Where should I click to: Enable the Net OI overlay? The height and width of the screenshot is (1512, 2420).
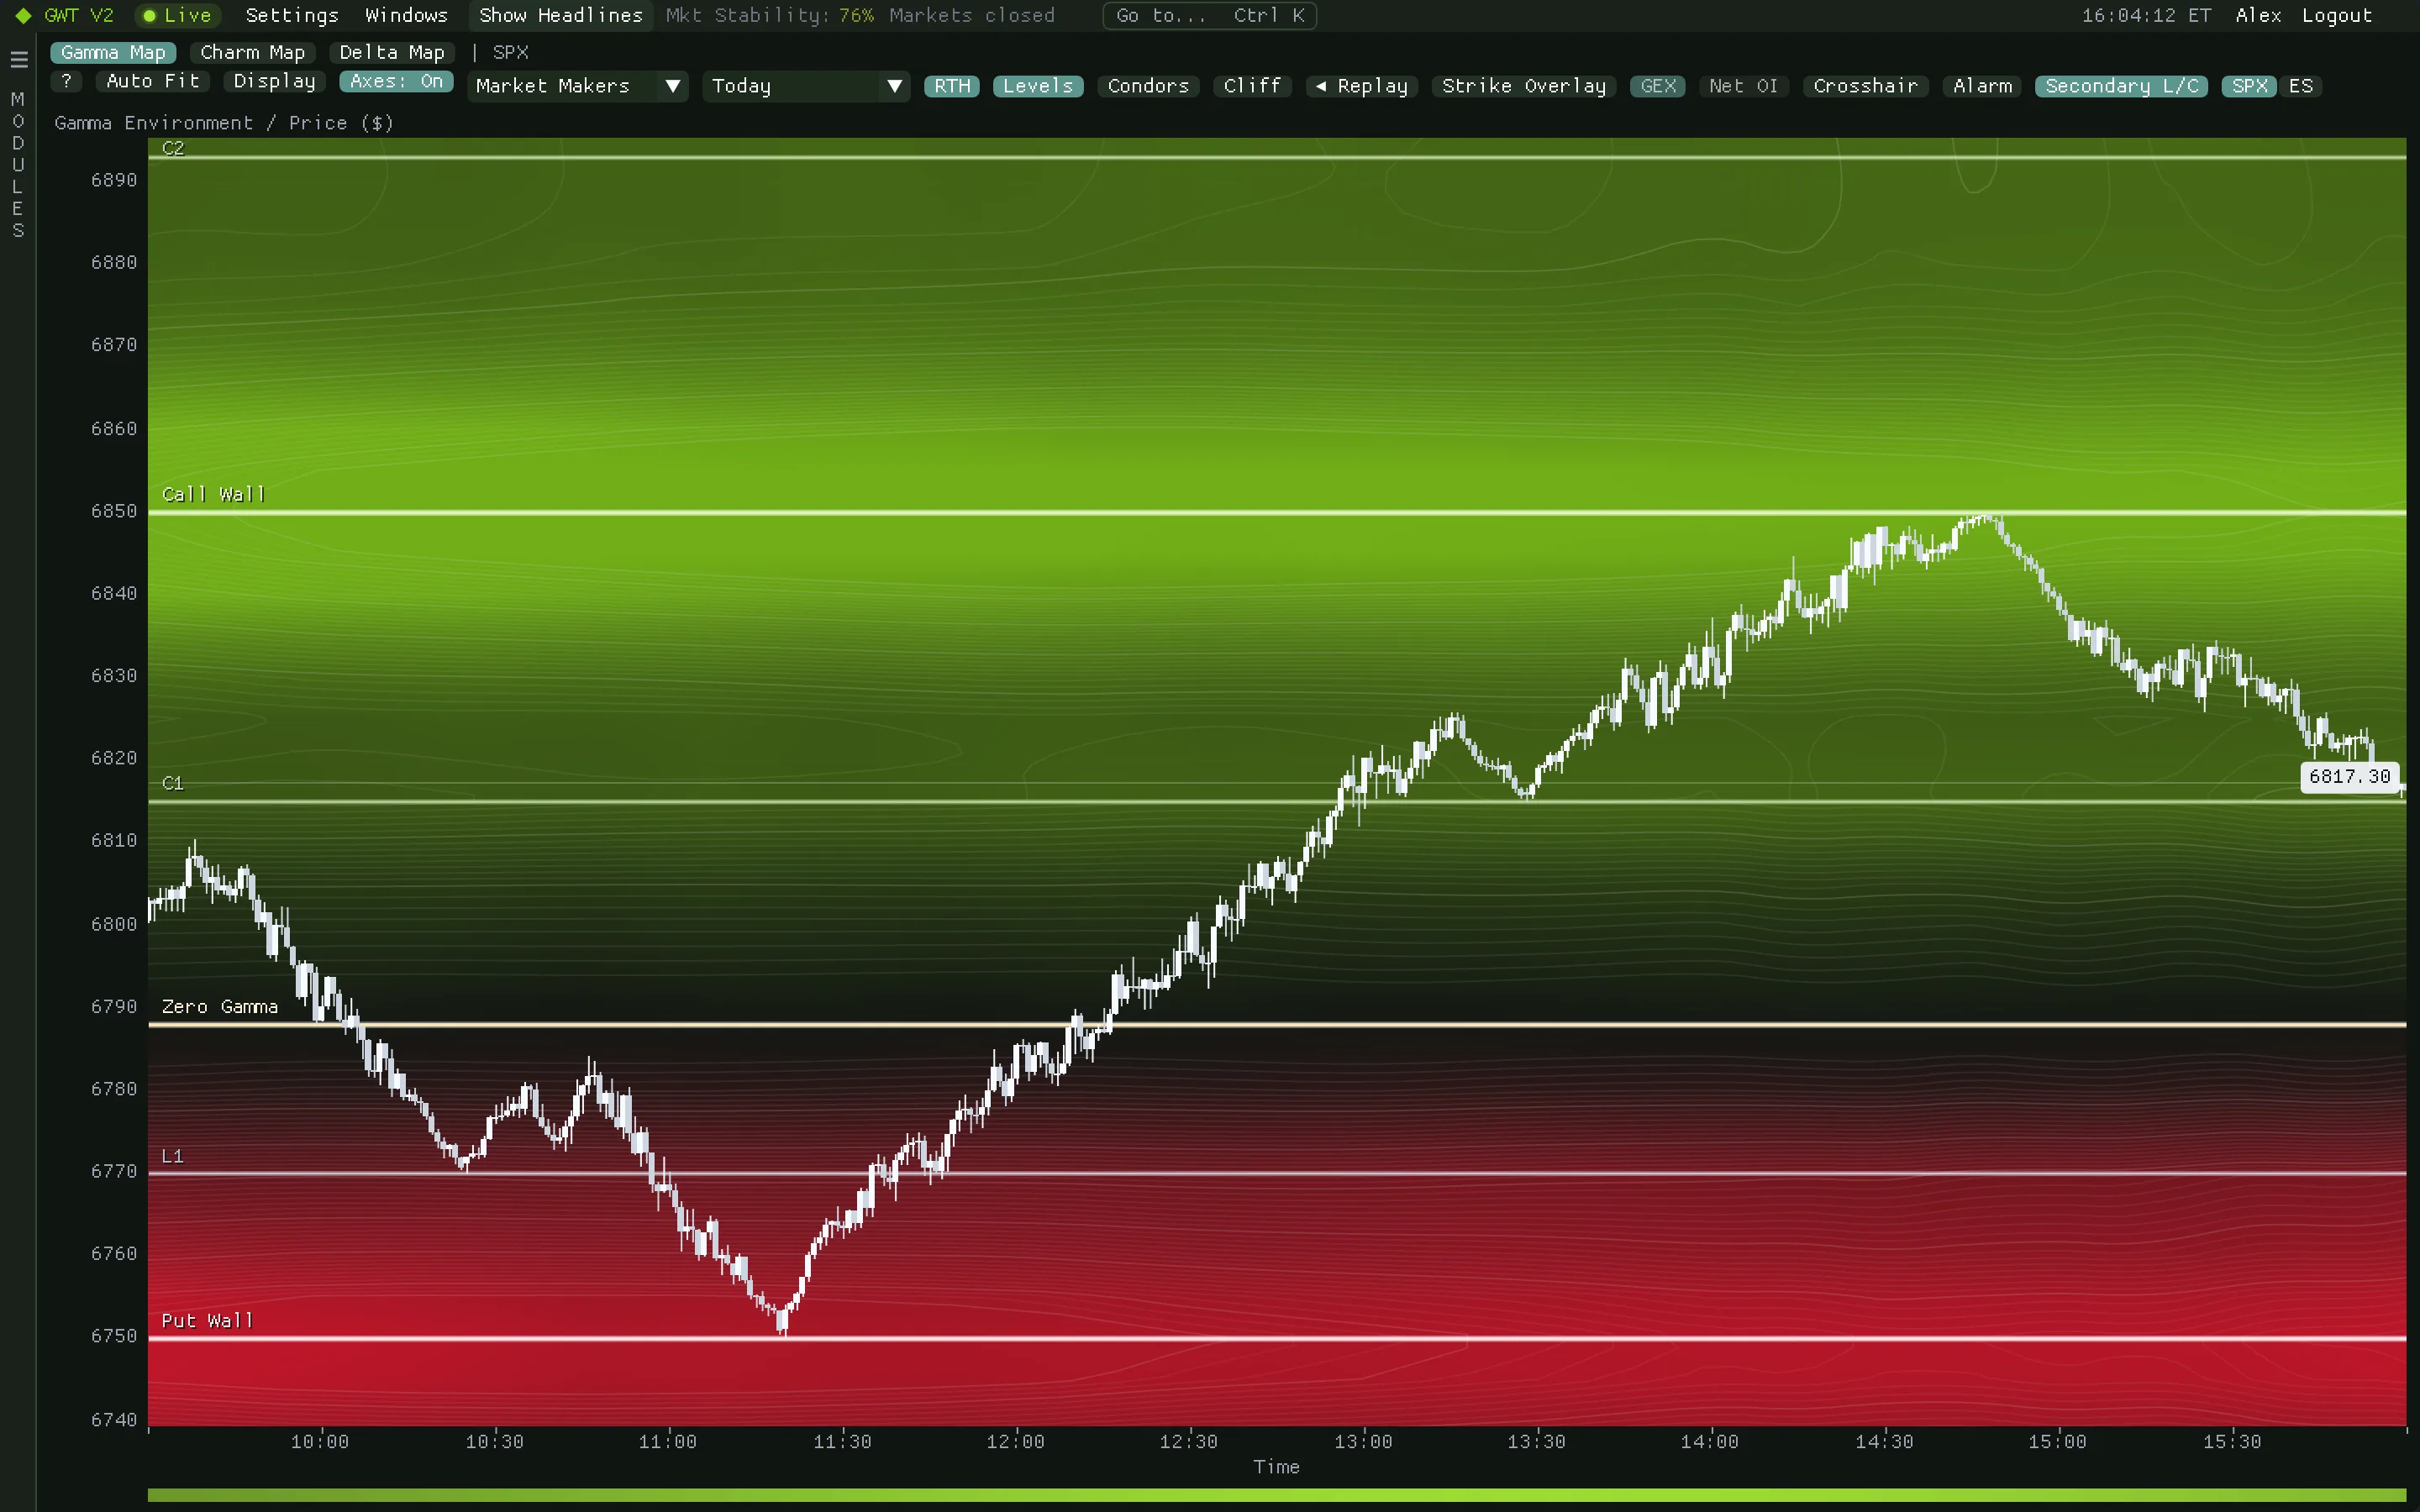[1744, 86]
